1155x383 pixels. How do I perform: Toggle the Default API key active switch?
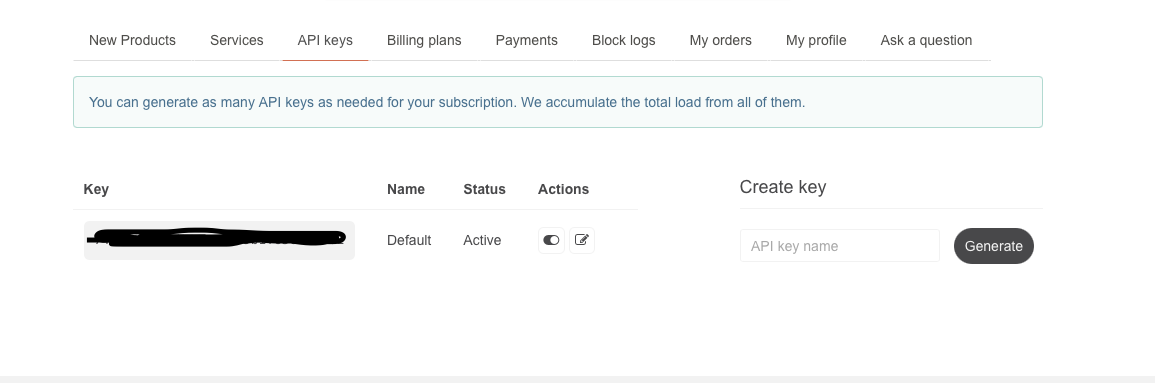tap(551, 240)
